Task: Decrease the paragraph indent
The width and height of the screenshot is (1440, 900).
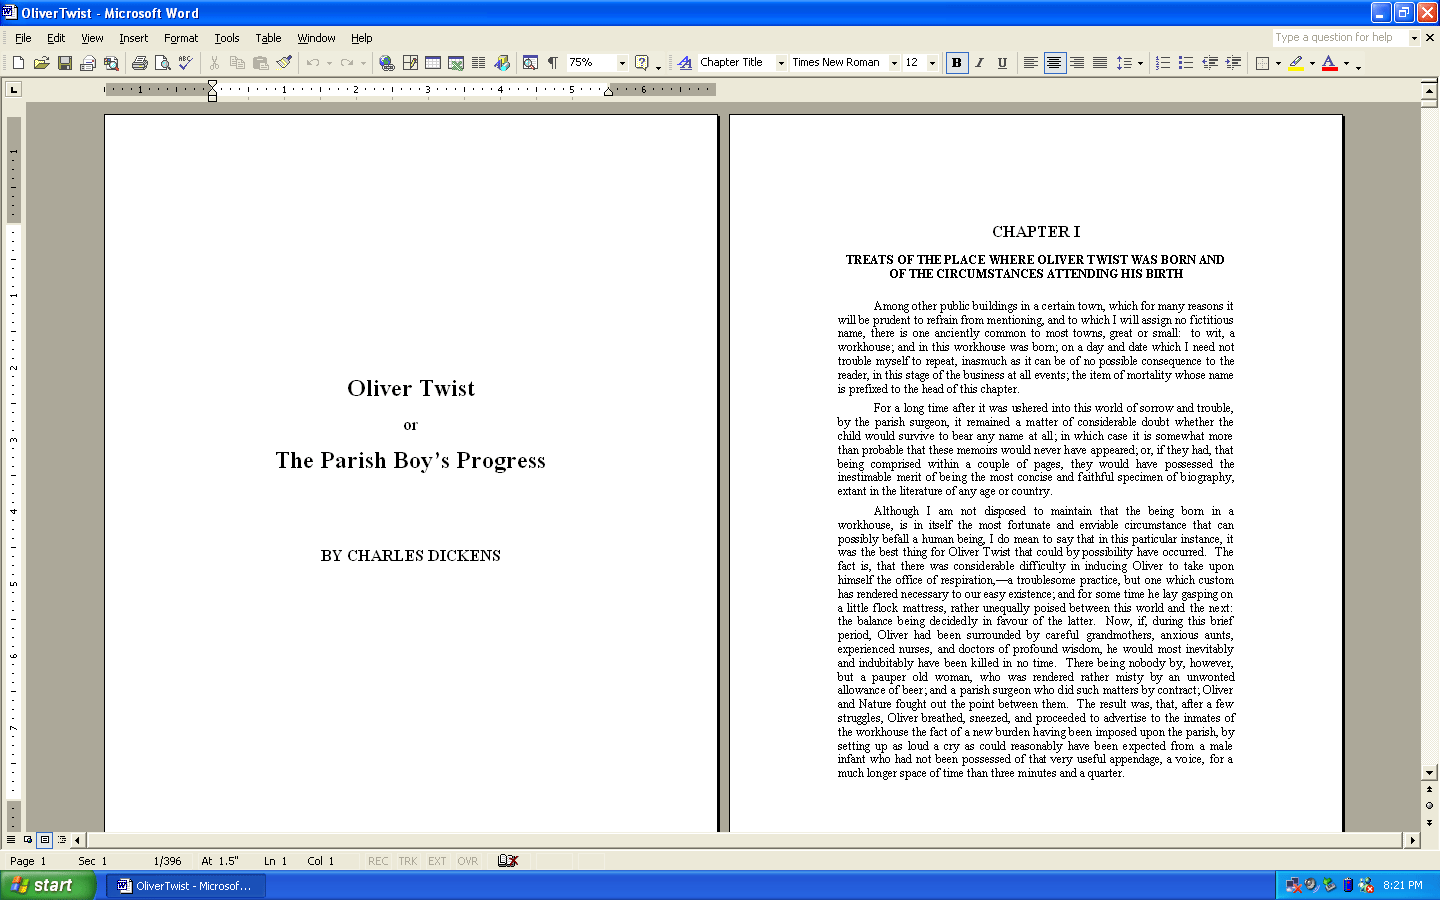Action: 1210,63
